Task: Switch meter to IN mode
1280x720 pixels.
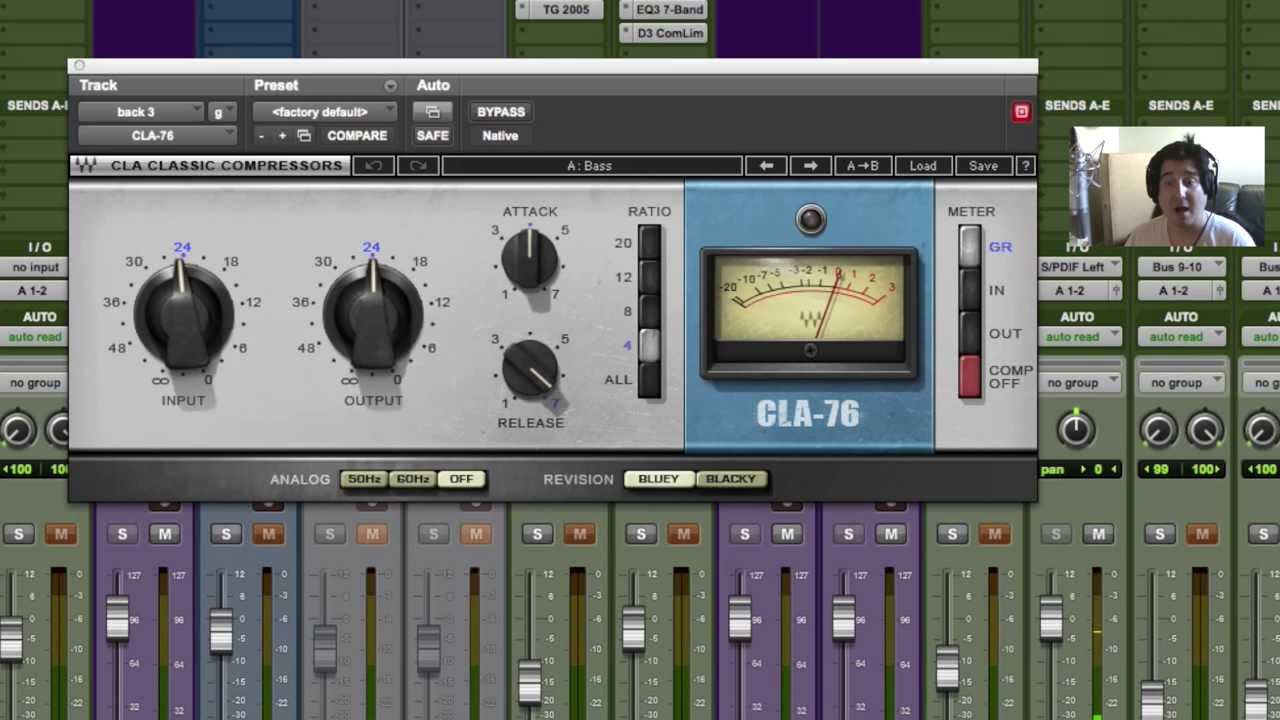Action: 969,290
